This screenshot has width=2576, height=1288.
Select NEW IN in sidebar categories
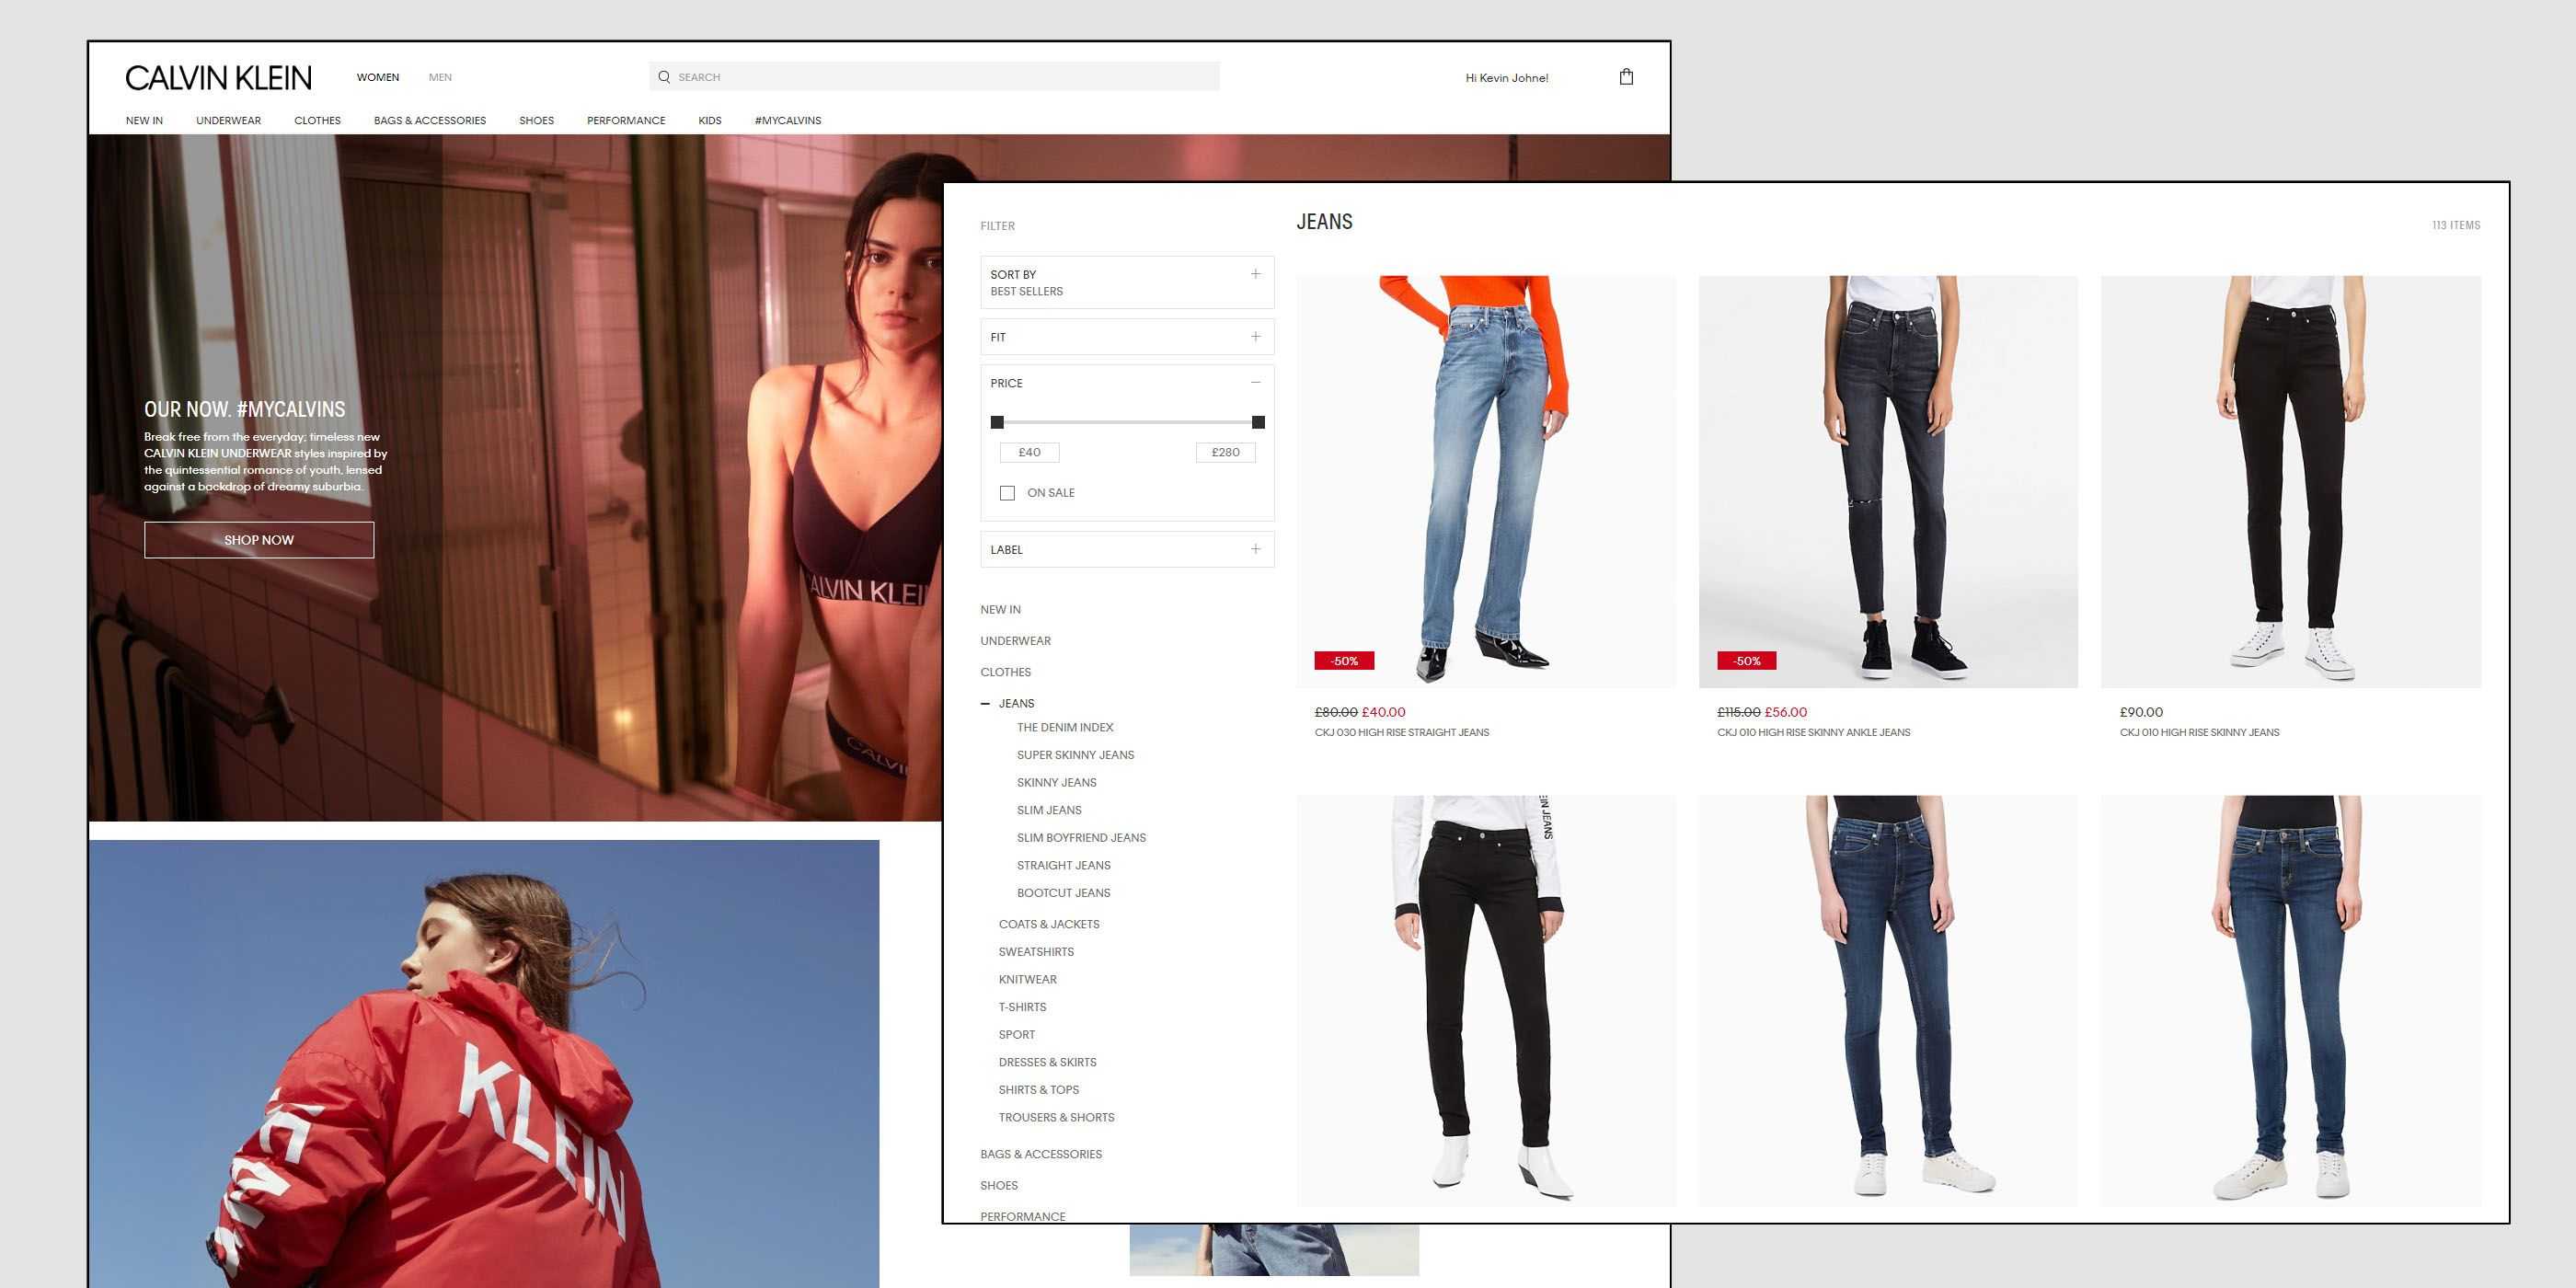[1000, 610]
